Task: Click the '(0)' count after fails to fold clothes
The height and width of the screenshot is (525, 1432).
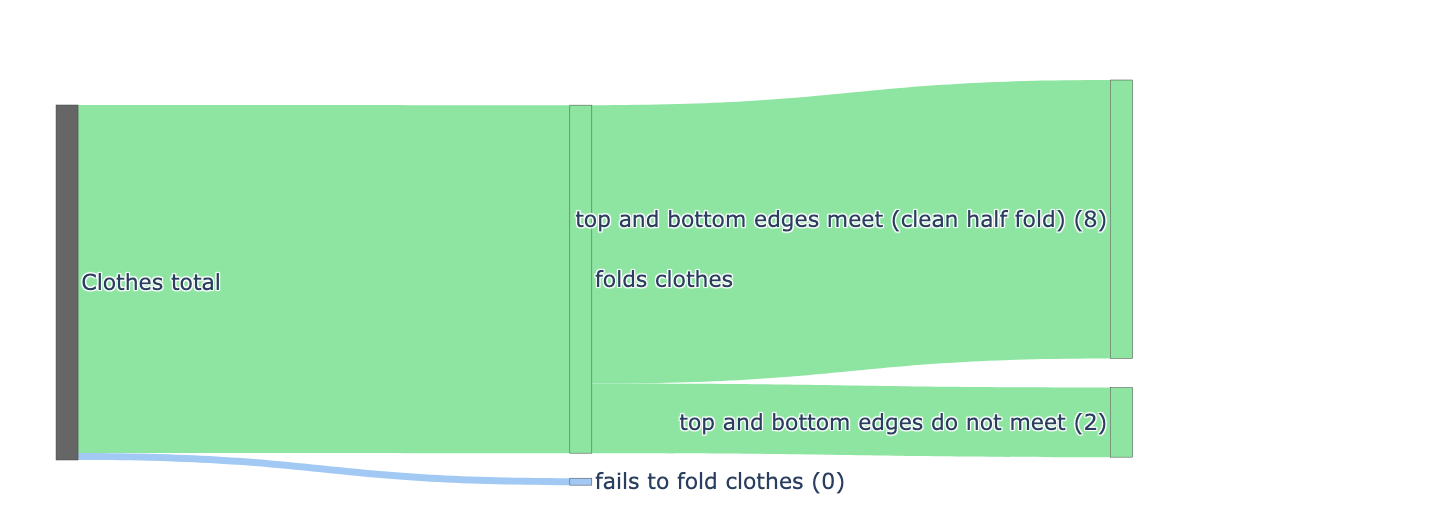Action: (828, 482)
